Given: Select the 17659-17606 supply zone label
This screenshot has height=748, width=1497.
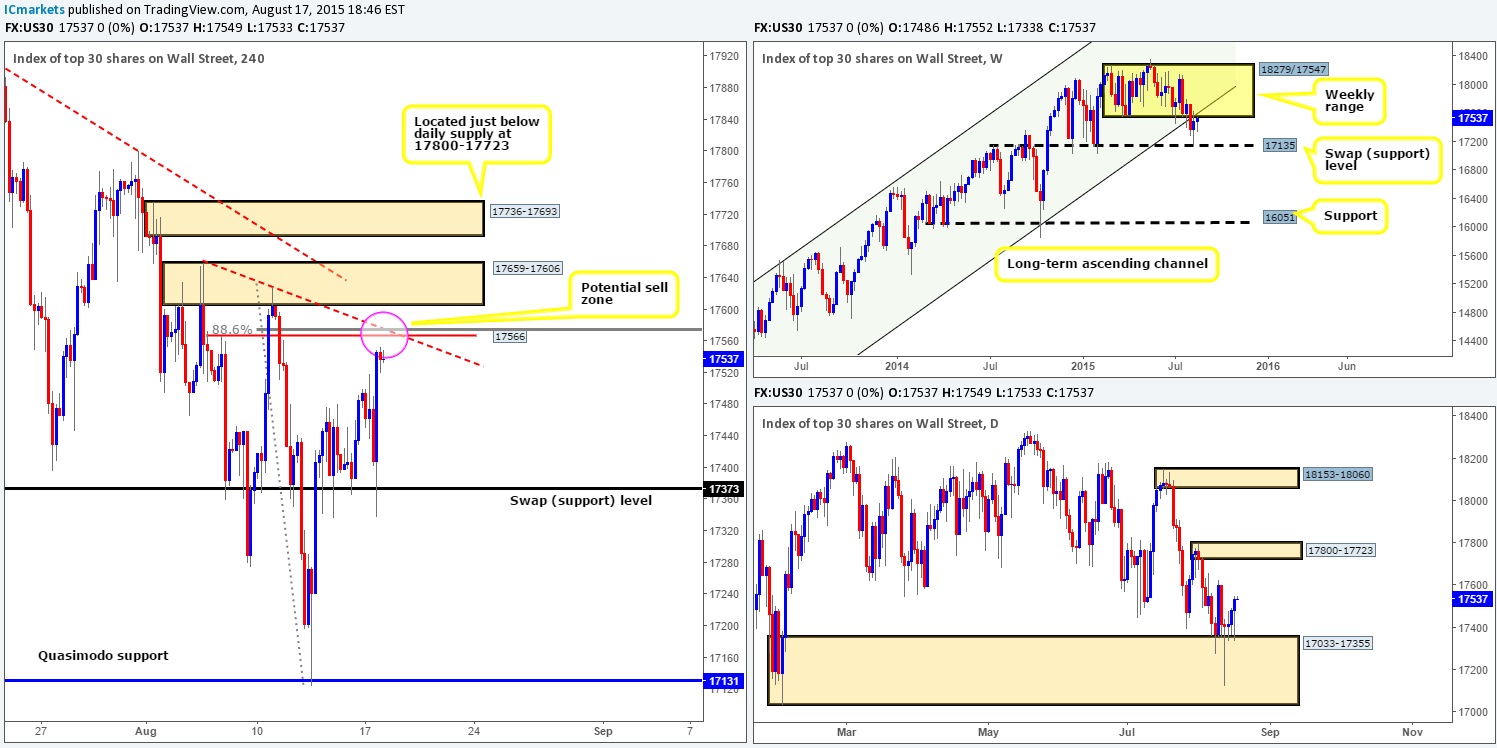Looking at the screenshot, I should 530,269.
